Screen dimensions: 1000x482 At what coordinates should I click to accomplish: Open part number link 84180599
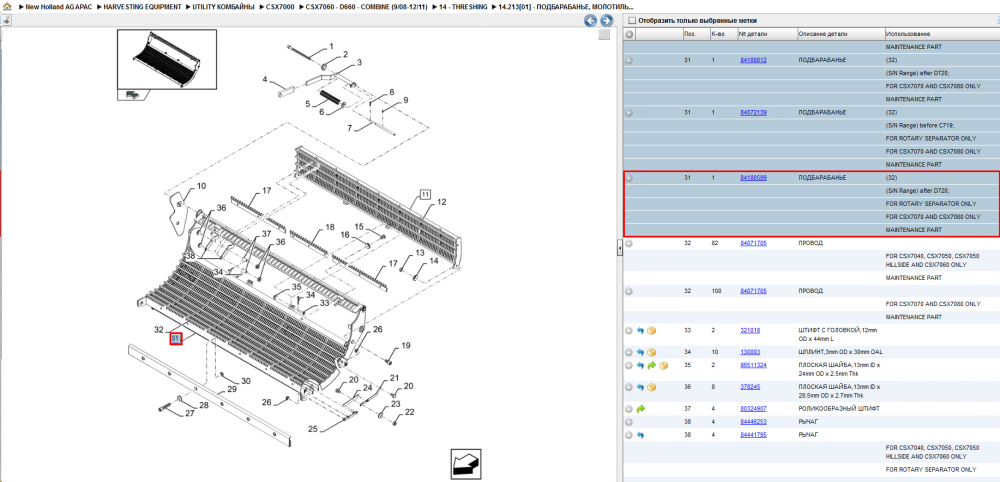click(x=753, y=178)
